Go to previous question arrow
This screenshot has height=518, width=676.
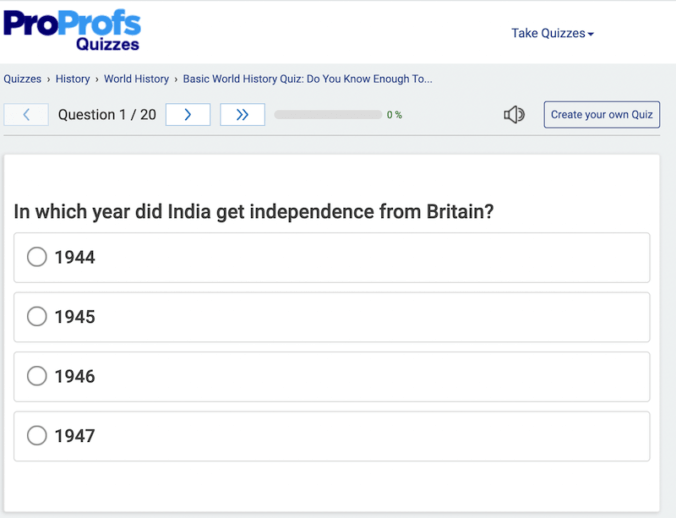[26, 115]
